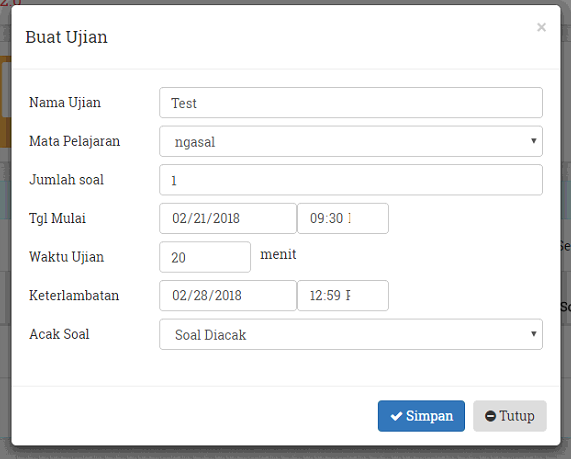Select the Tgl Mulai date field
Image resolution: width=571 pixels, height=459 pixels.
tap(228, 219)
